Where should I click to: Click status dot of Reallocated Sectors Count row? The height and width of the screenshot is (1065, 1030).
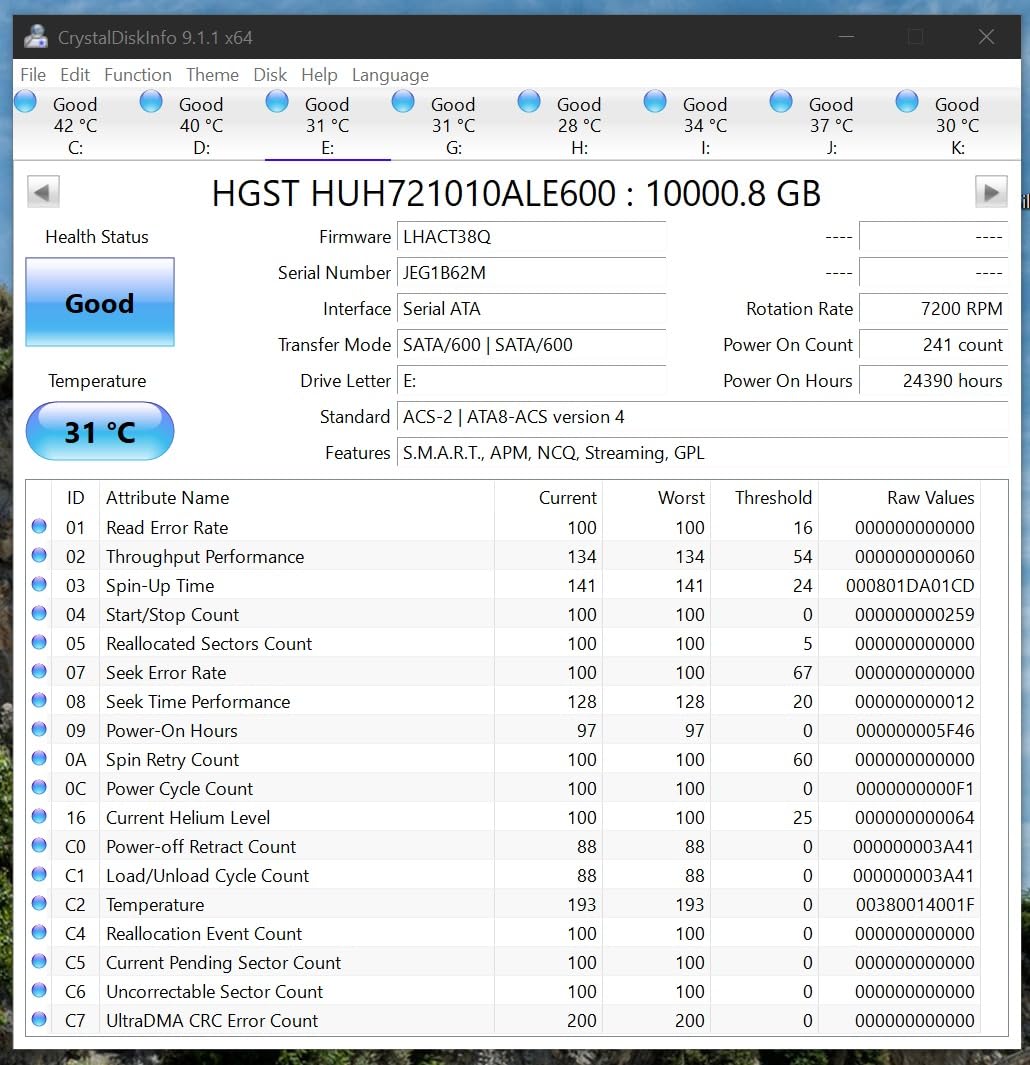click(x=39, y=643)
